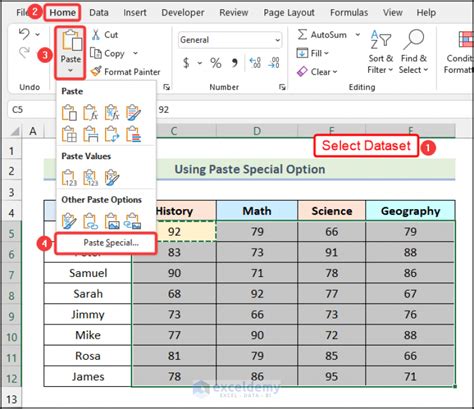
Task: Choose Paste Values icon with 123
Action: click(x=69, y=178)
